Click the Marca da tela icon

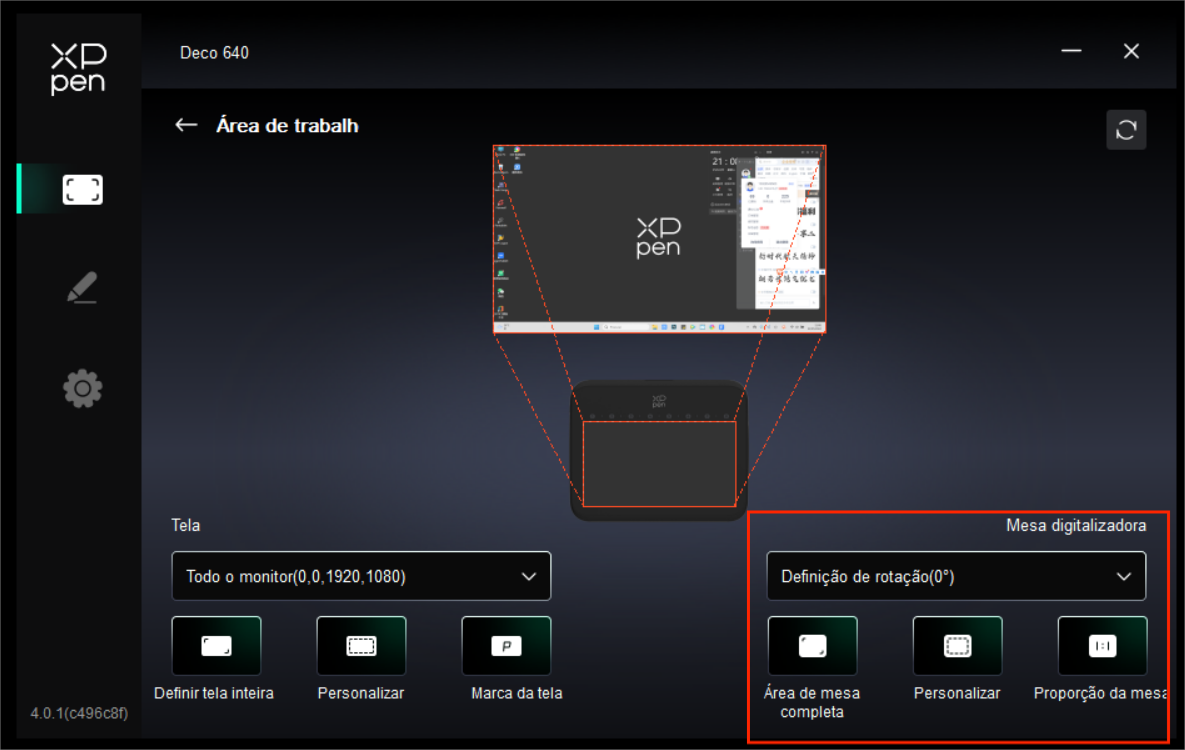(506, 646)
